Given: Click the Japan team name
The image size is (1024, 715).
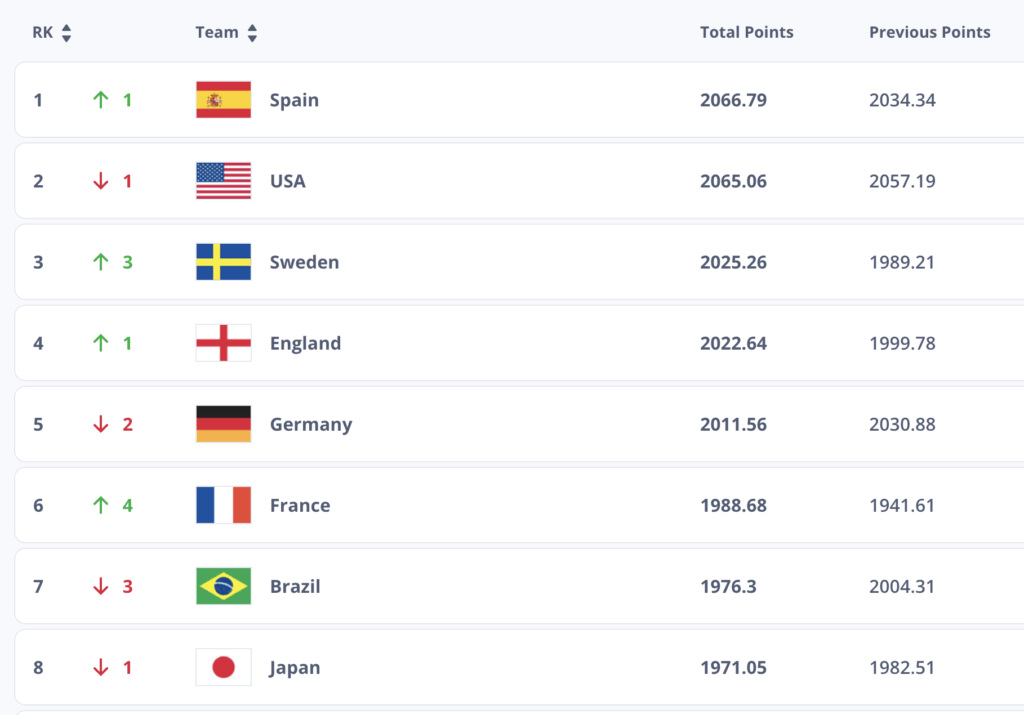Looking at the screenshot, I should (295, 668).
